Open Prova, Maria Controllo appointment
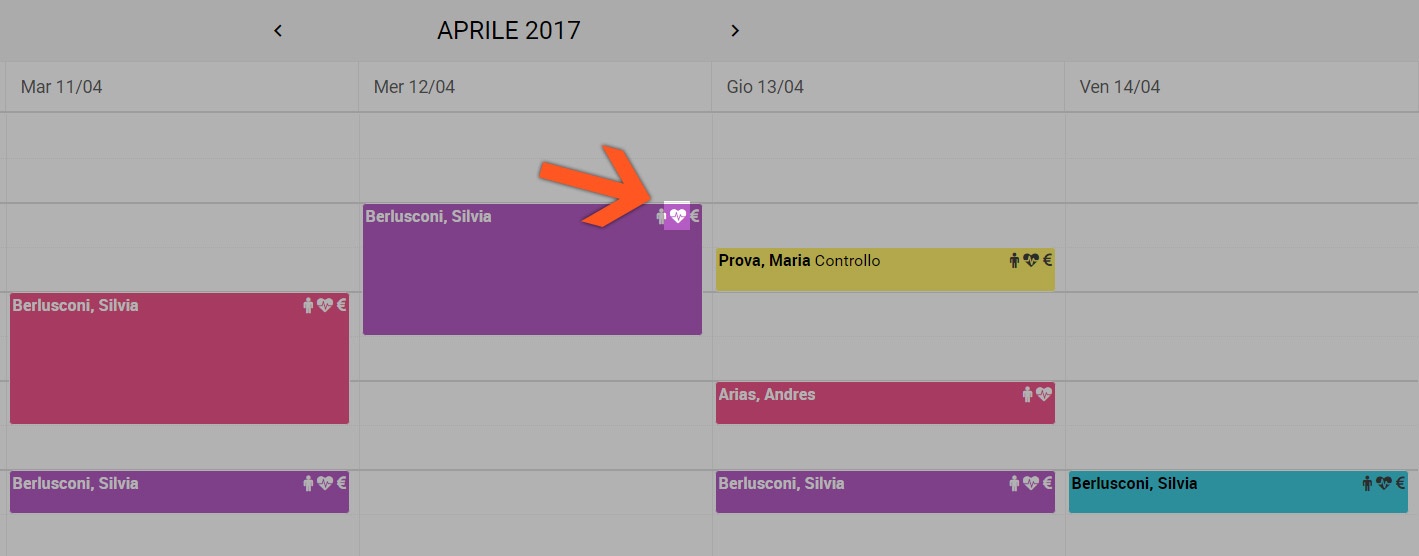 tap(885, 269)
